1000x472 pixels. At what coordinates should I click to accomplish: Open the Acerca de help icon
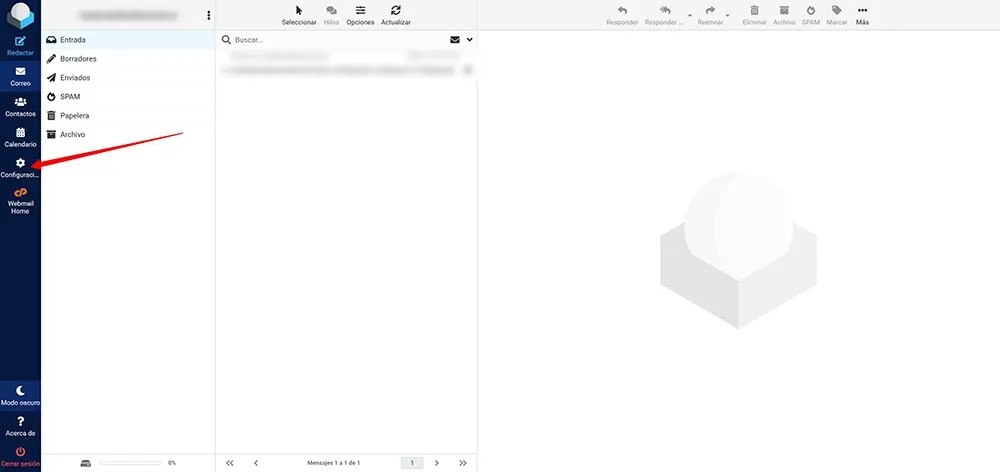tap(20, 426)
